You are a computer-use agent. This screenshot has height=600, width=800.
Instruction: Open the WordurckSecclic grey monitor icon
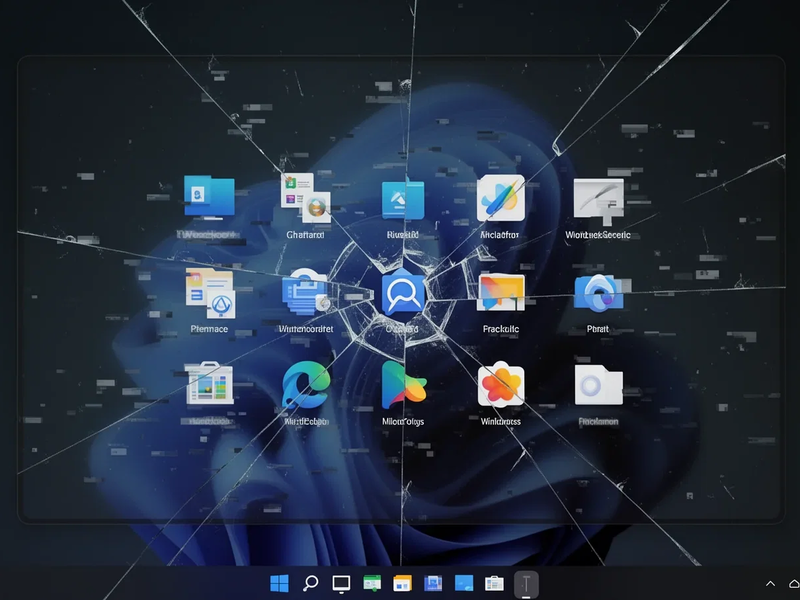click(598, 201)
